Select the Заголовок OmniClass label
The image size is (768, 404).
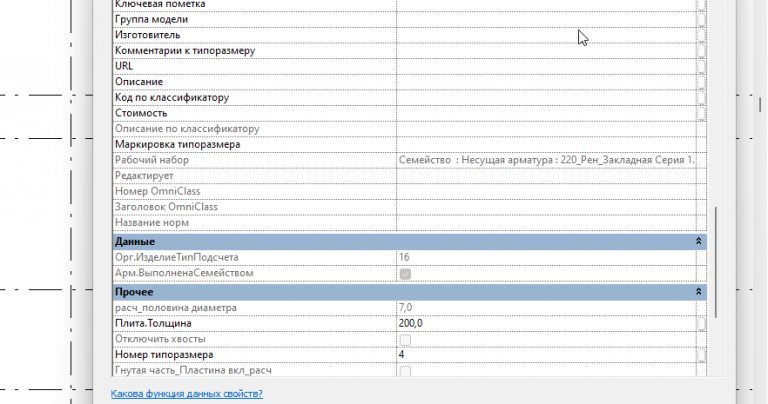tap(166, 207)
